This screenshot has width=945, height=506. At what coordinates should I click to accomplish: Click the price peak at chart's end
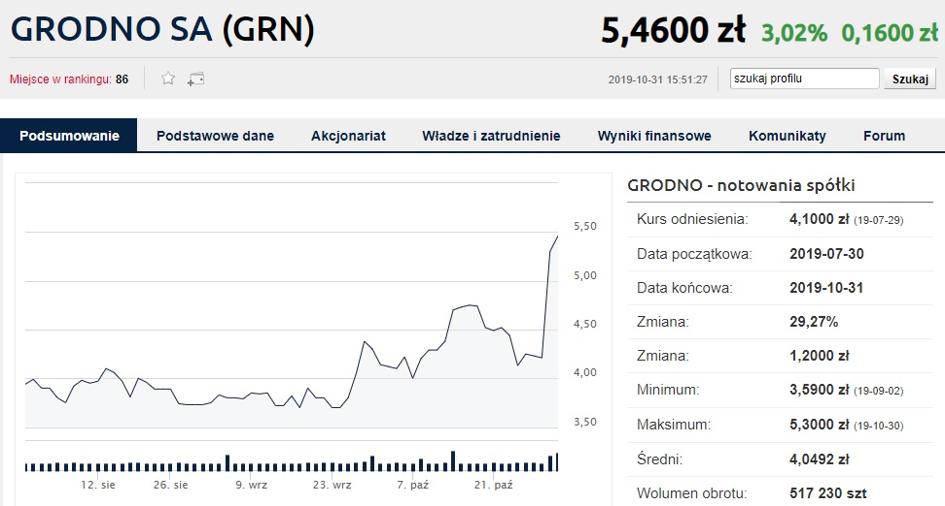557,237
